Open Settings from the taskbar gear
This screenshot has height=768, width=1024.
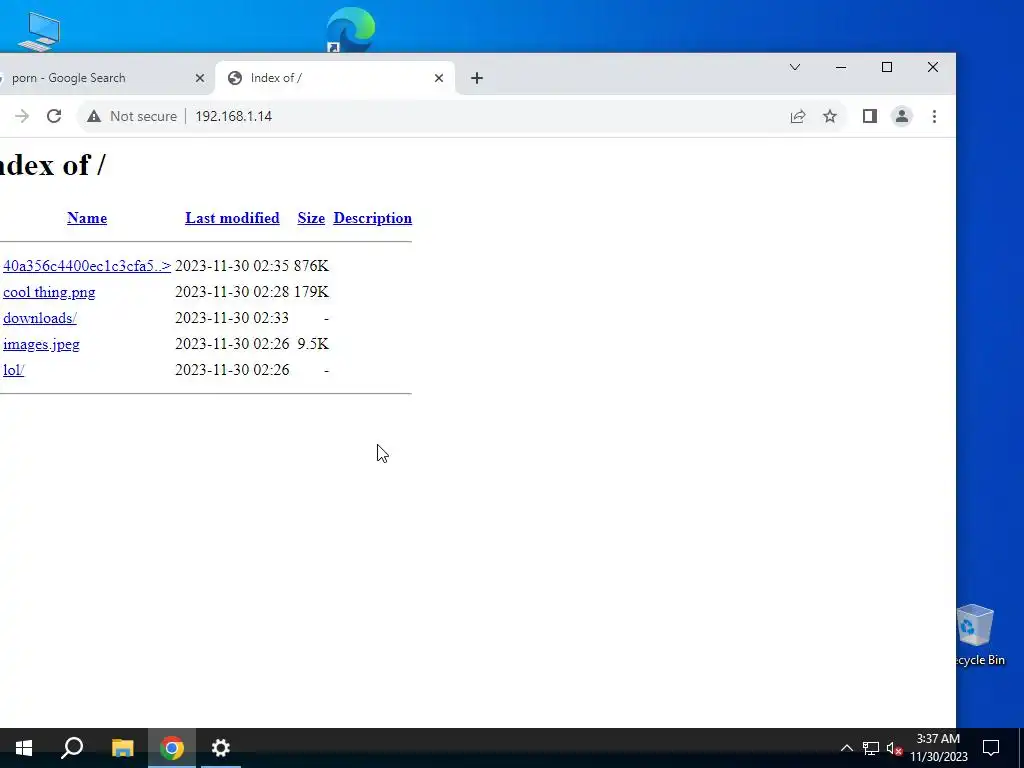point(221,748)
